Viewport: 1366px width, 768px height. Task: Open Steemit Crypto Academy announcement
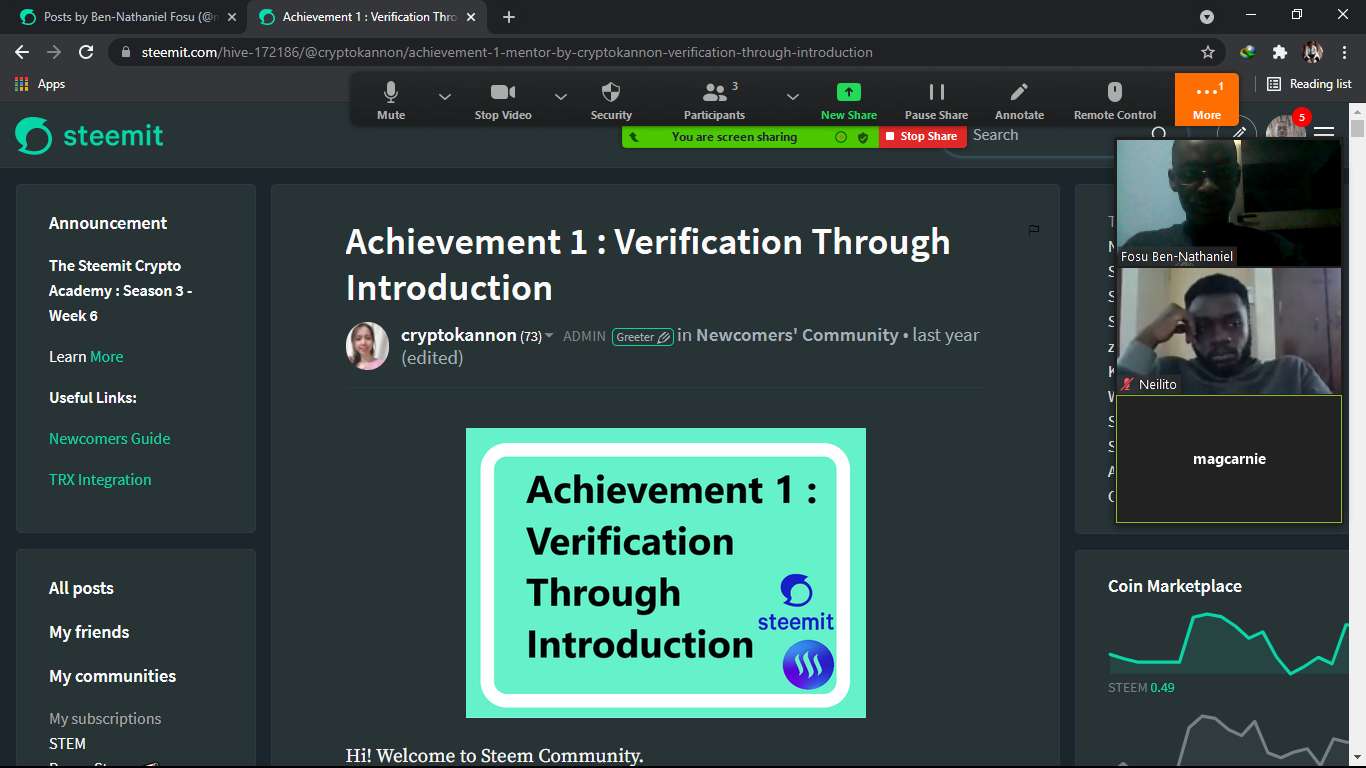point(121,291)
